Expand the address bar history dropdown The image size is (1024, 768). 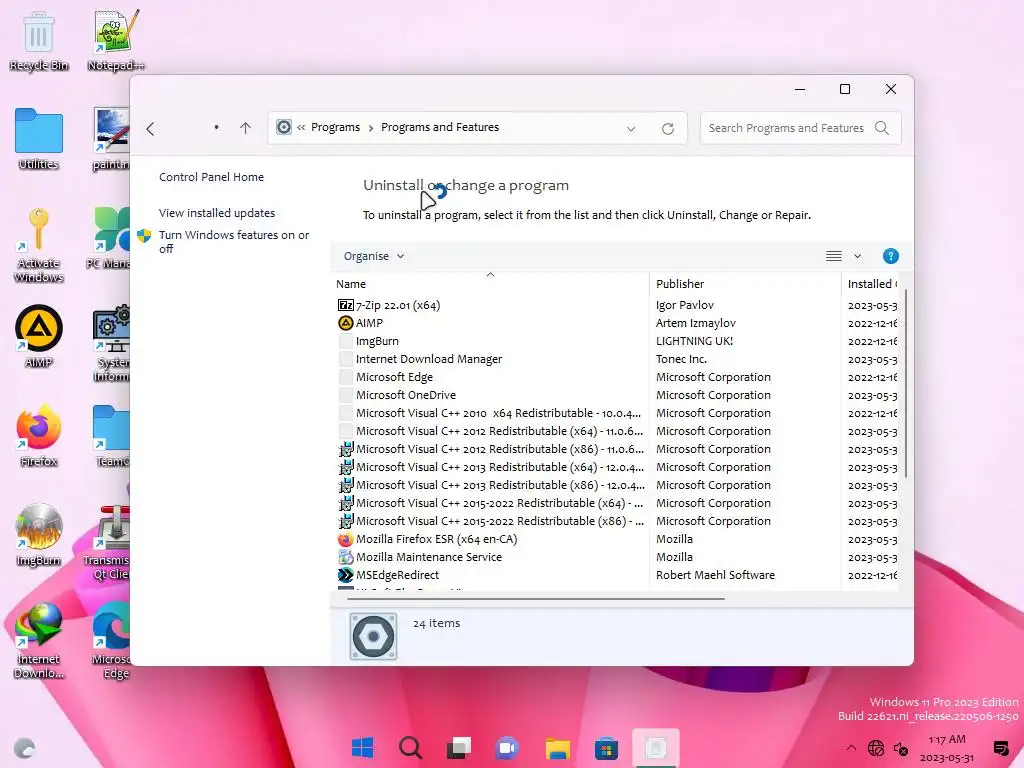(x=631, y=129)
